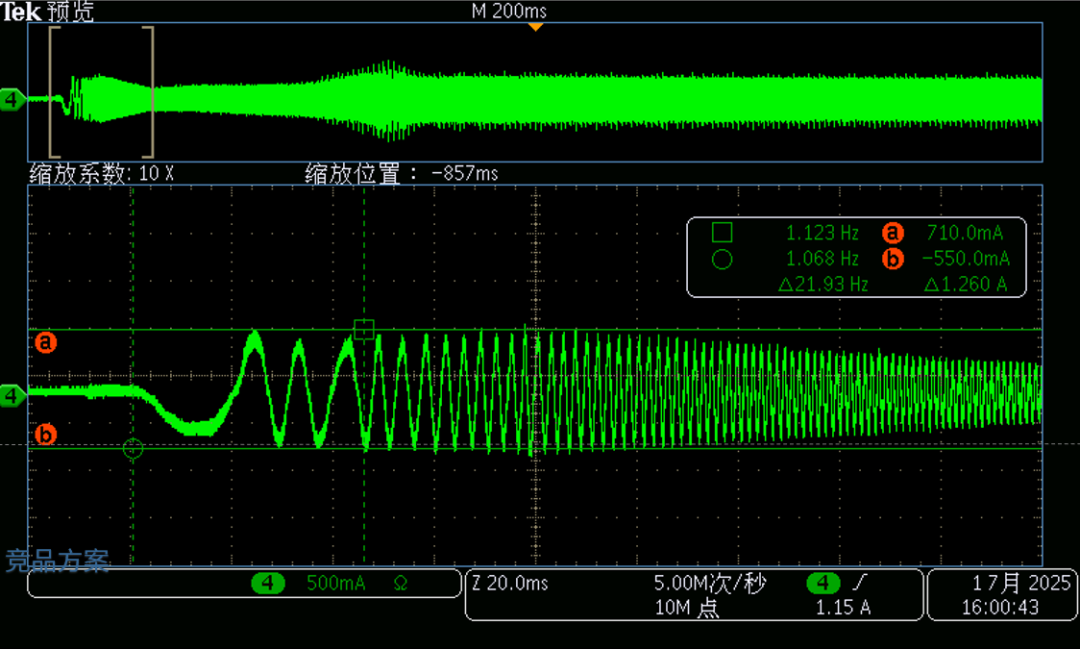Click the rising edge trigger slope icon

coord(858,584)
